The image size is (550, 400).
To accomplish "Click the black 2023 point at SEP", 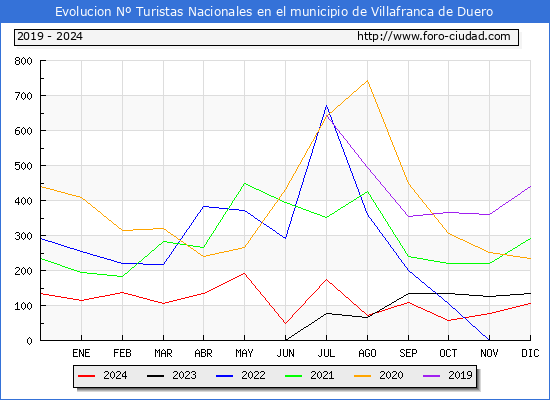I will tap(408, 293).
